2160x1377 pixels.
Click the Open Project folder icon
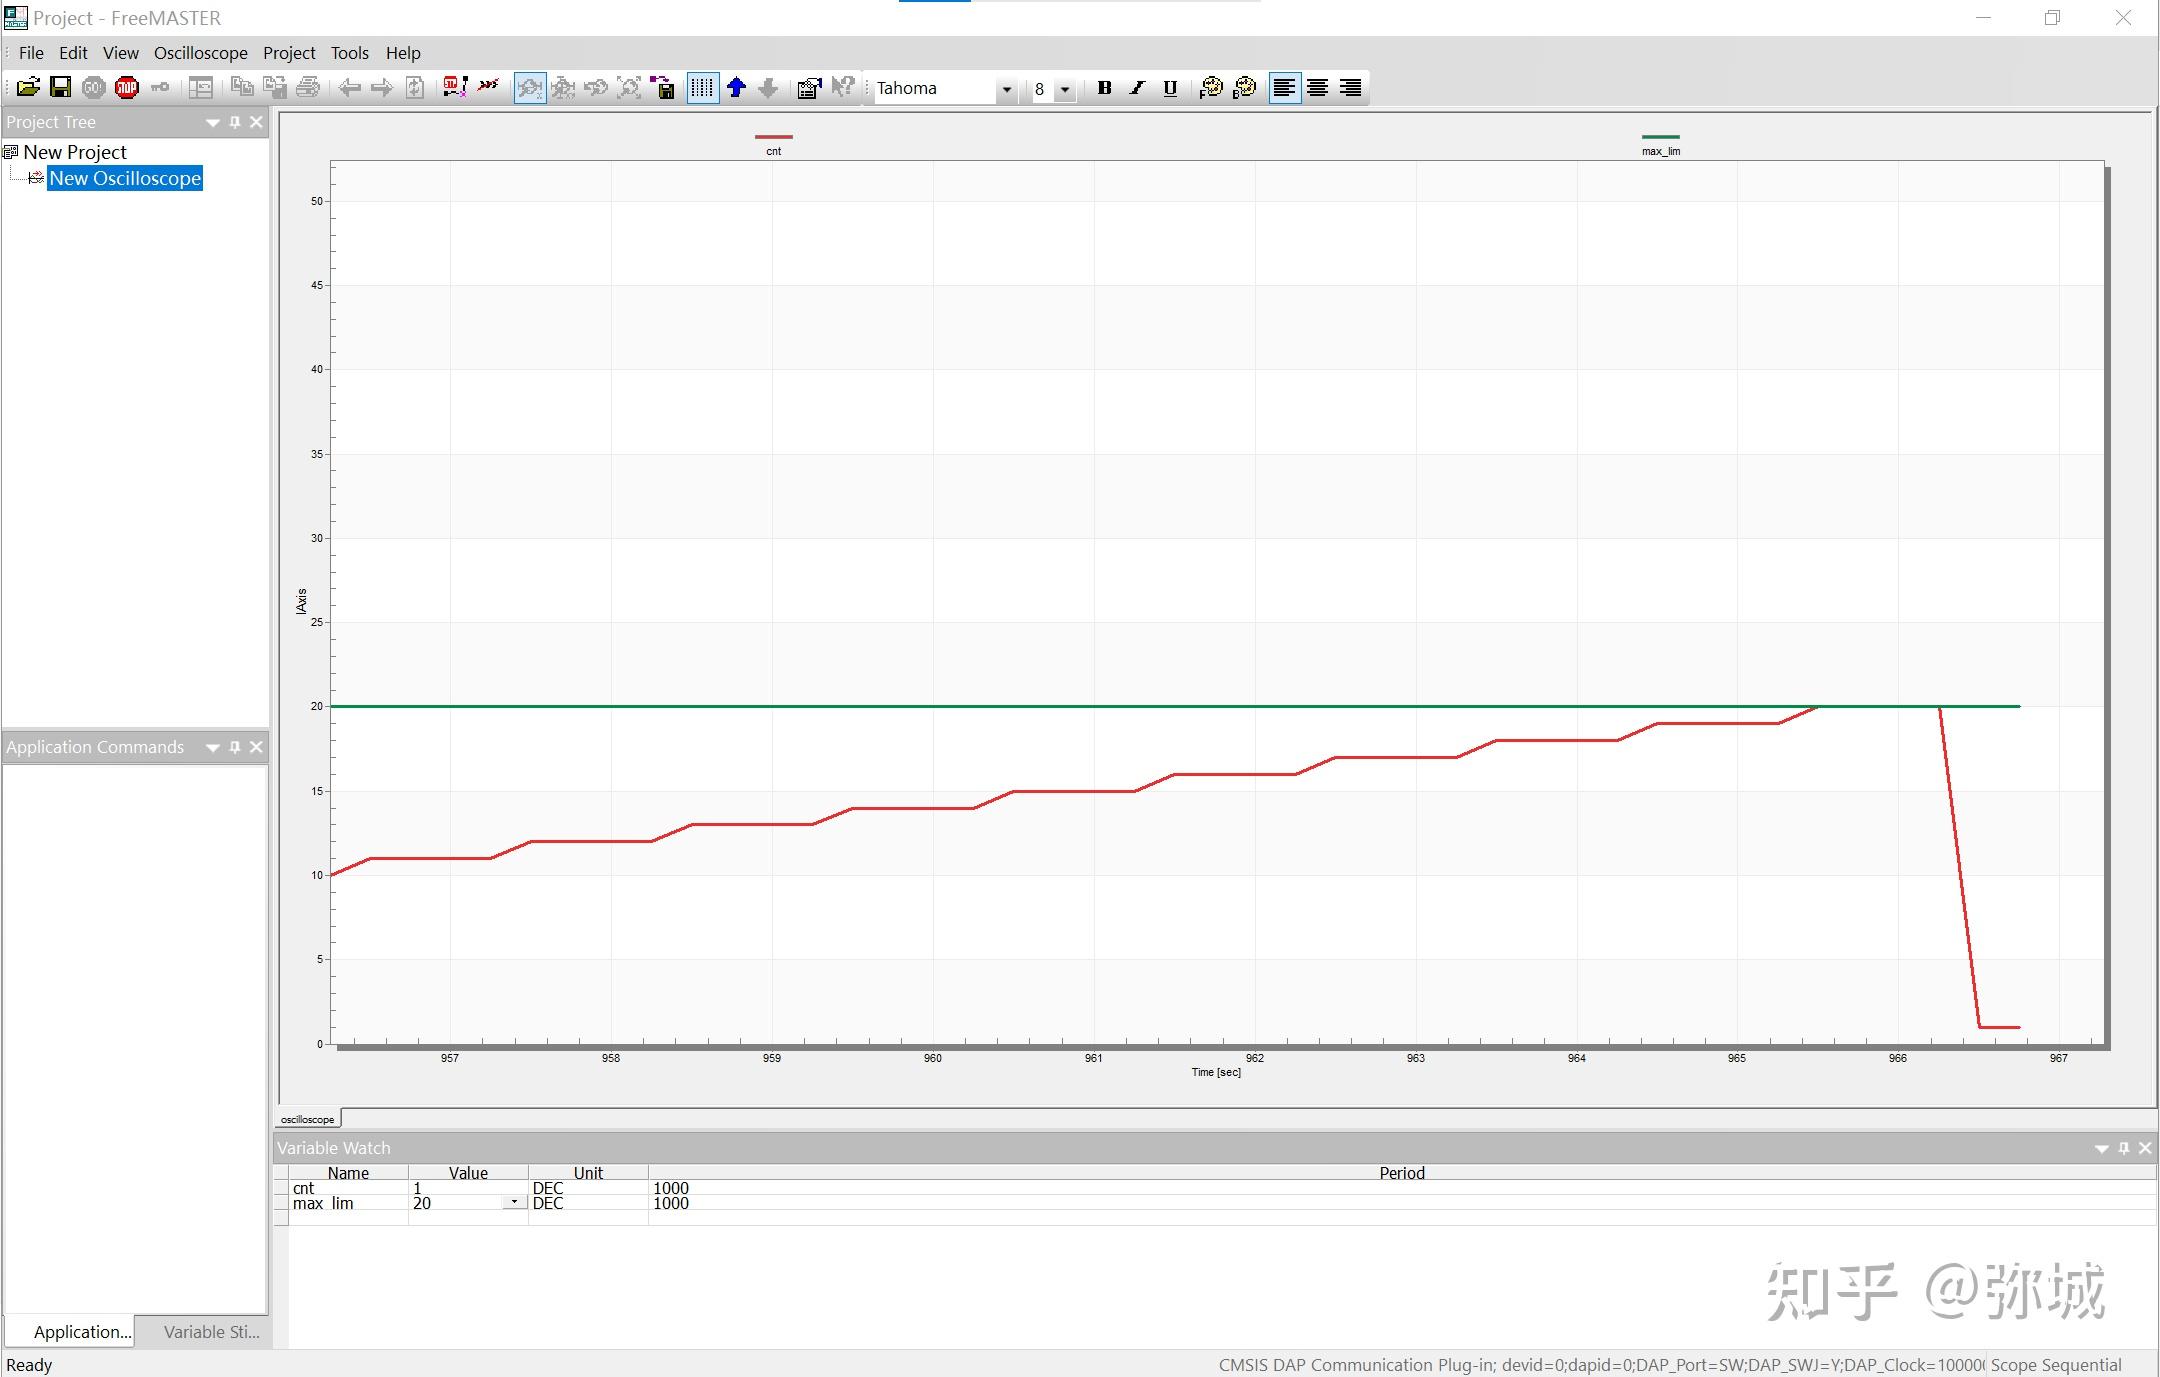28,88
